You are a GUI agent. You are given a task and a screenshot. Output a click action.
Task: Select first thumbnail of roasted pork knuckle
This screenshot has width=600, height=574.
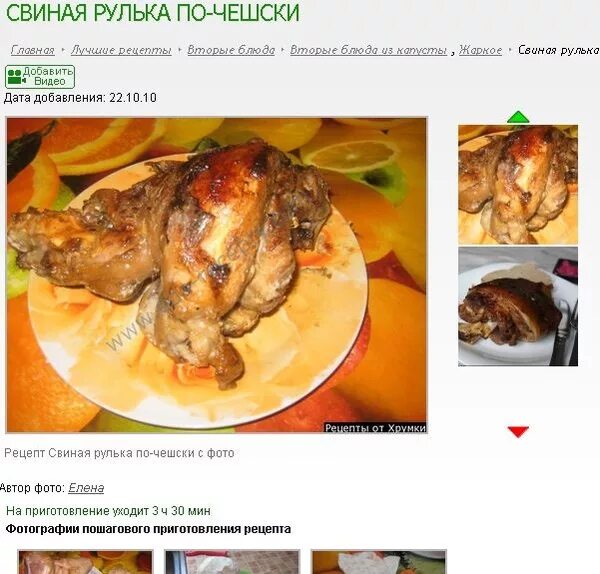518,184
